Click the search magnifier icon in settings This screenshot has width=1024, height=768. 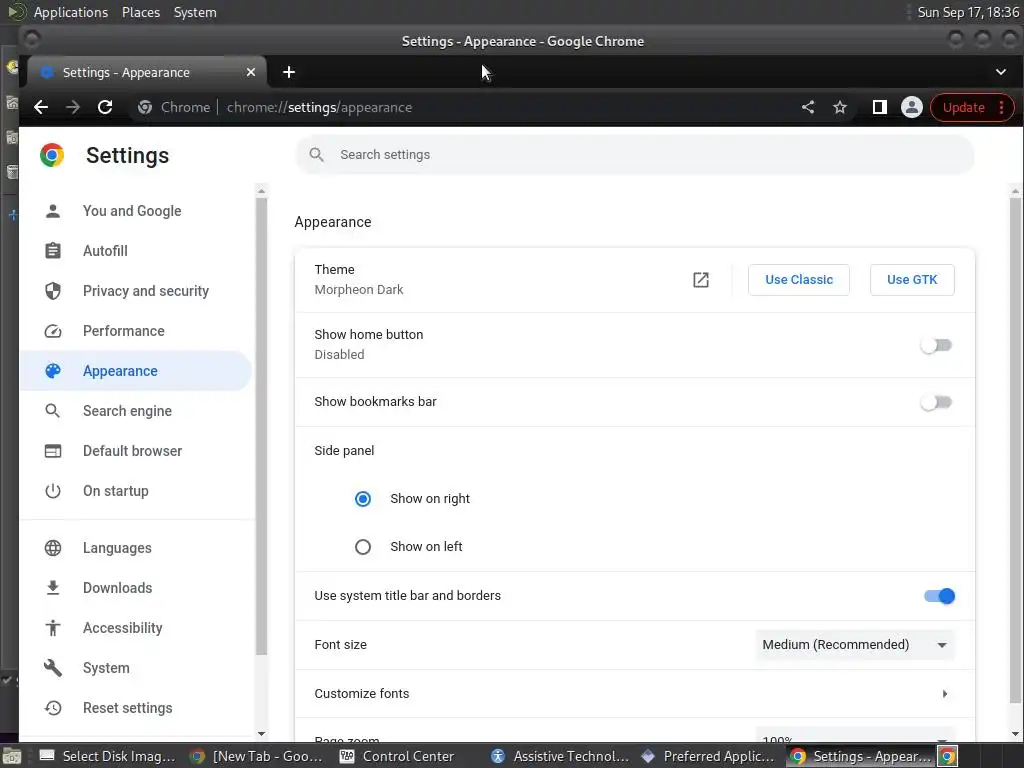point(317,155)
